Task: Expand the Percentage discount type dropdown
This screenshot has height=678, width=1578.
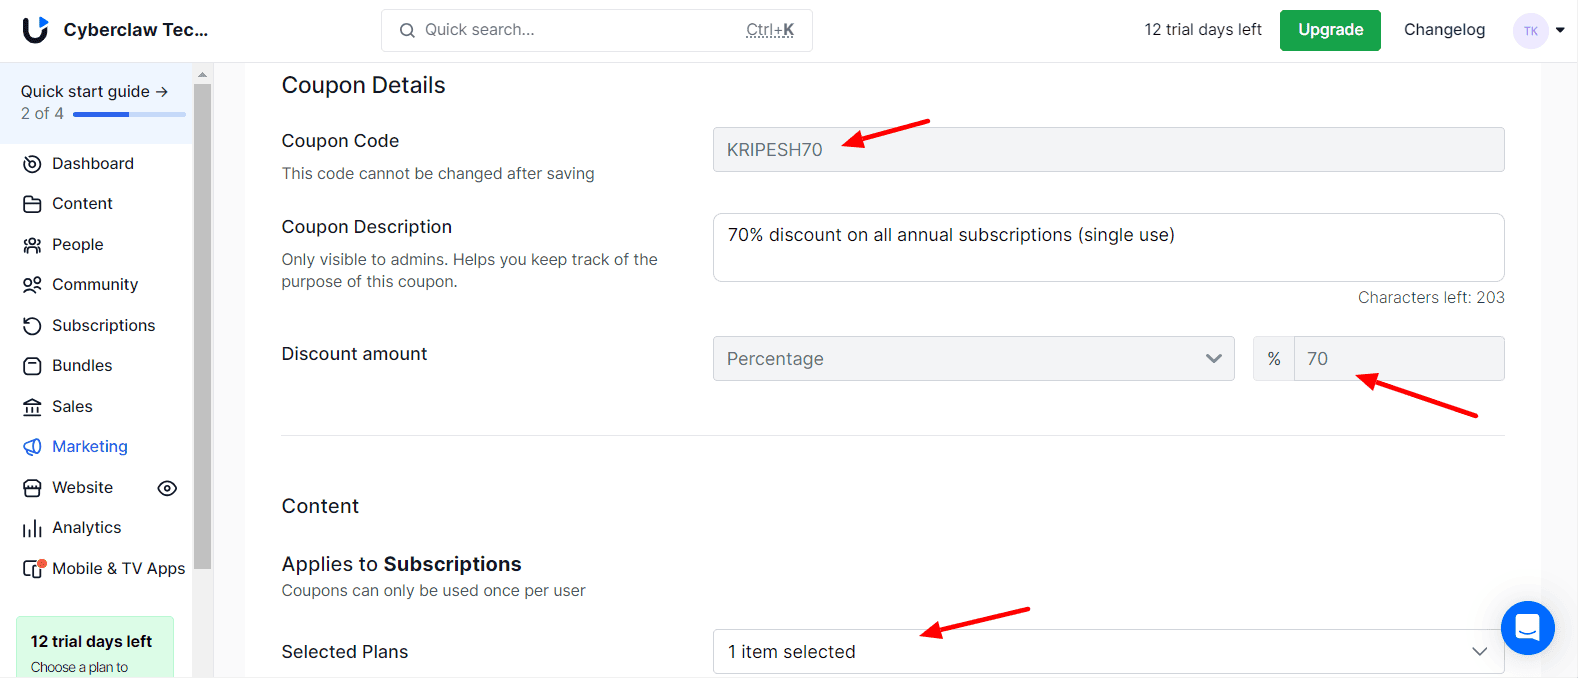Action: tap(973, 359)
